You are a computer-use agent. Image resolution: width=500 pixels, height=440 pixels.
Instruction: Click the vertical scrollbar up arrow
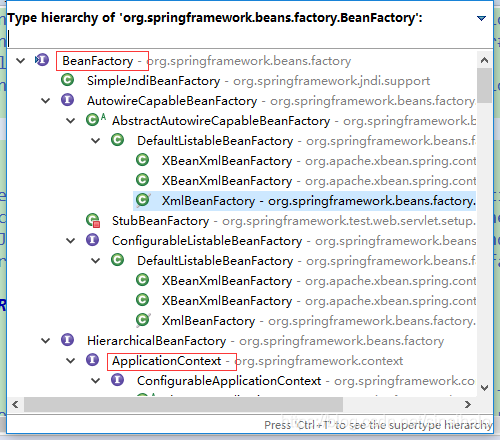[484, 60]
